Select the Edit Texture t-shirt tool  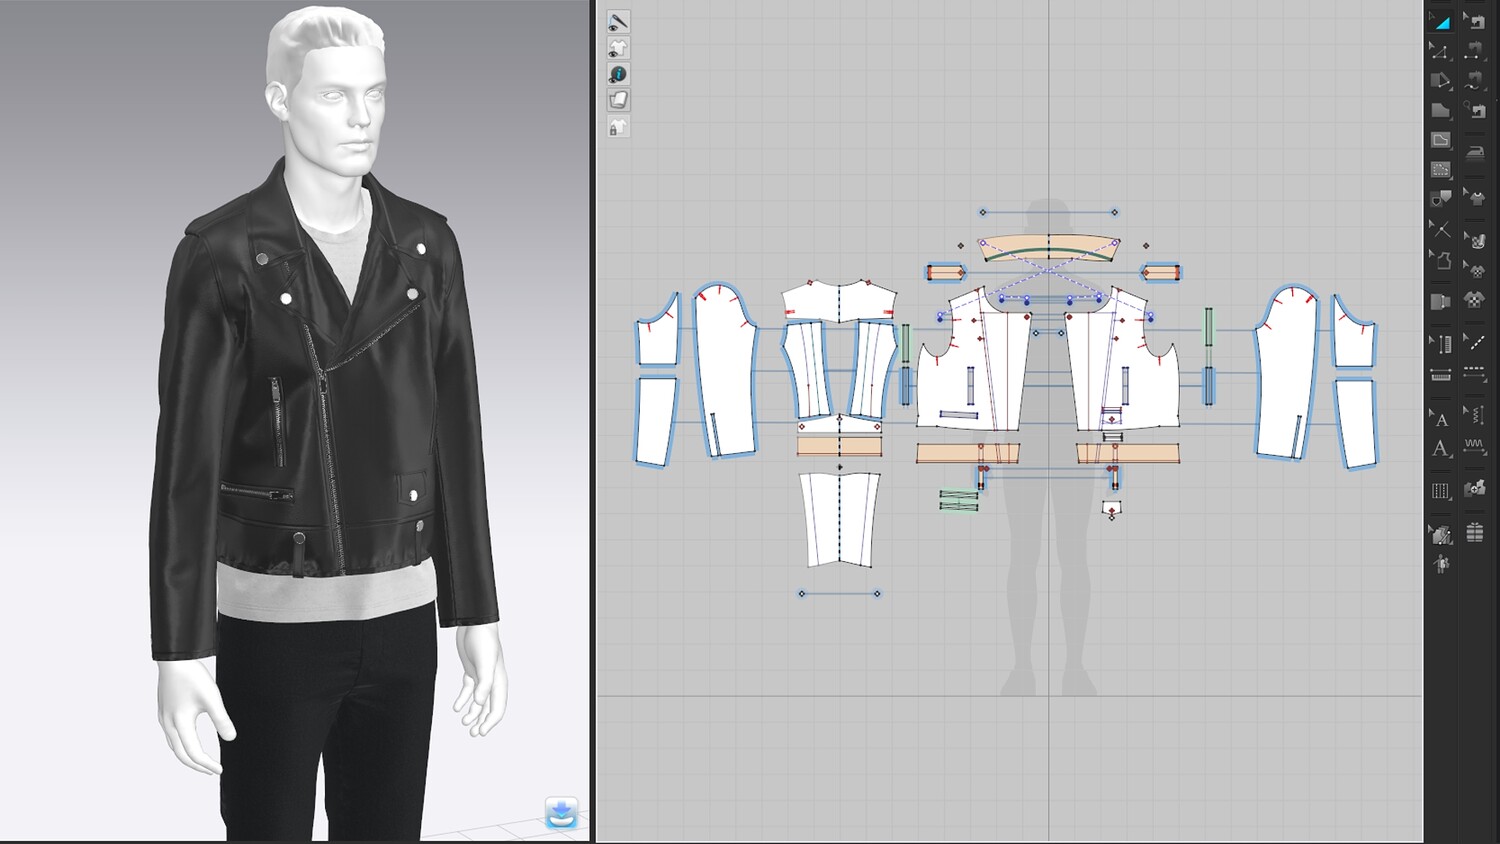point(1475,197)
